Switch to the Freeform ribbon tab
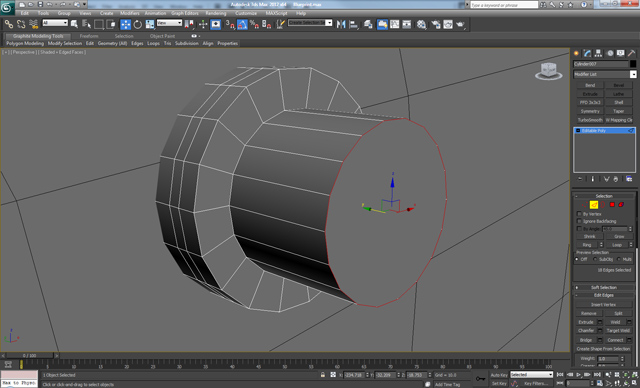Viewport: 640px width, 388px height. click(x=89, y=36)
